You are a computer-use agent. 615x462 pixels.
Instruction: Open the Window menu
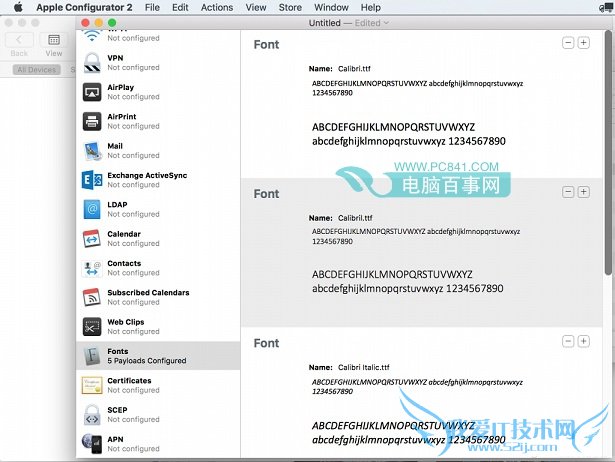[331, 7]
